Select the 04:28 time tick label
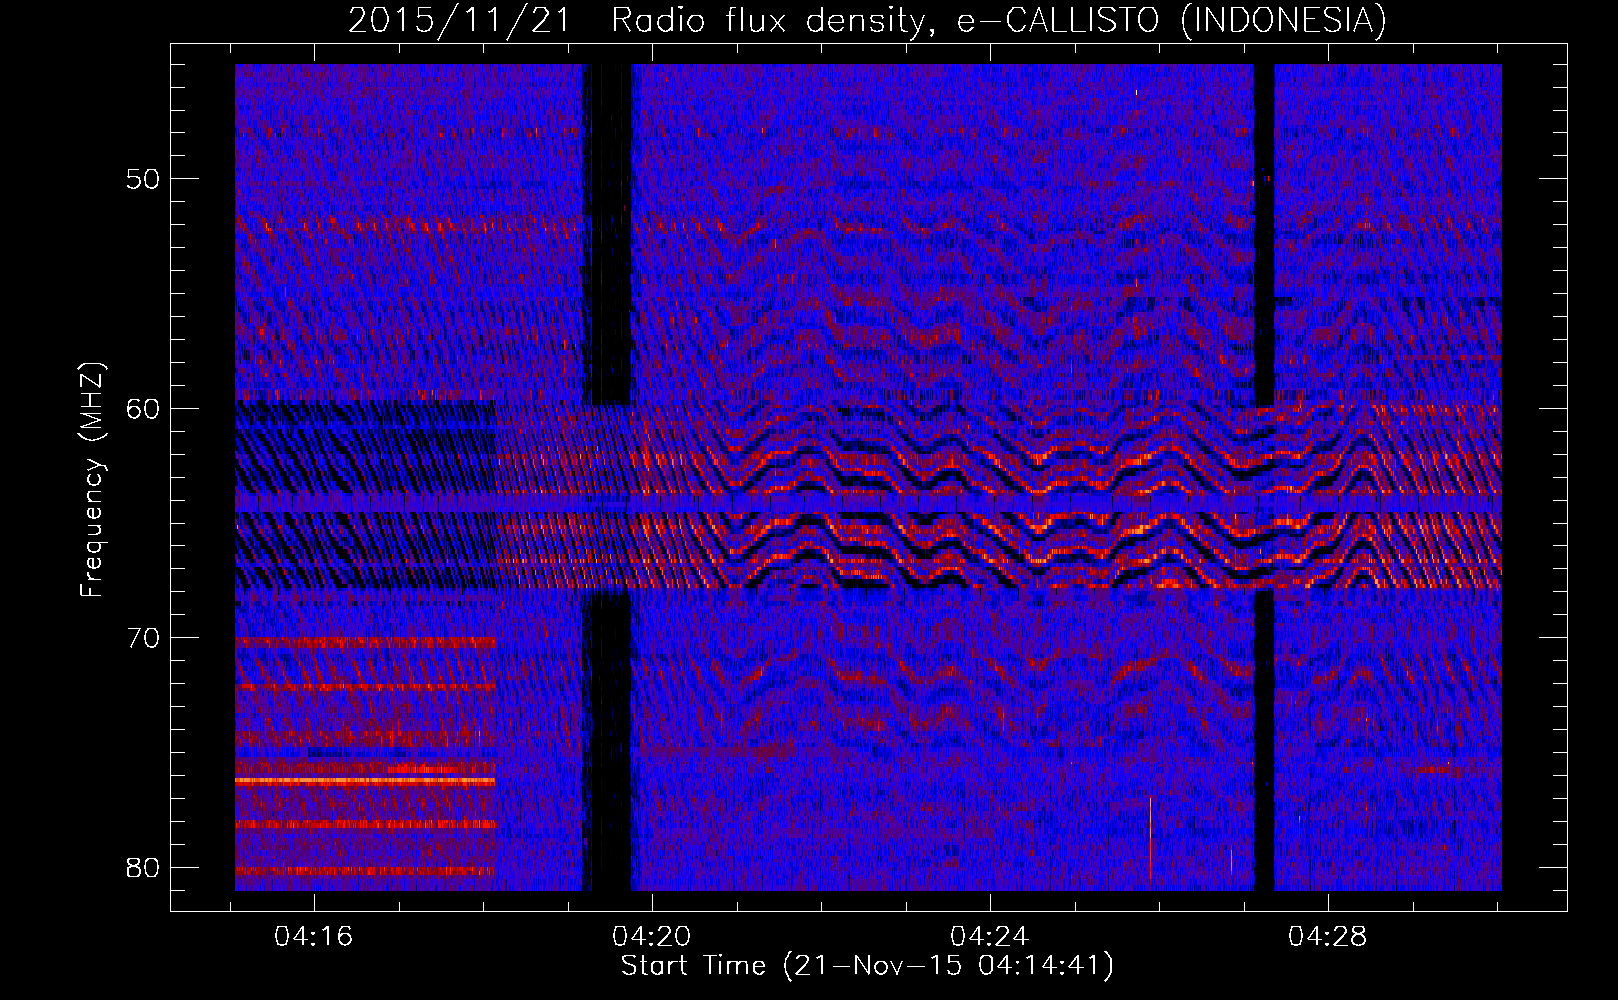Viewport: 1618px width, 1000px height. 1328,937
